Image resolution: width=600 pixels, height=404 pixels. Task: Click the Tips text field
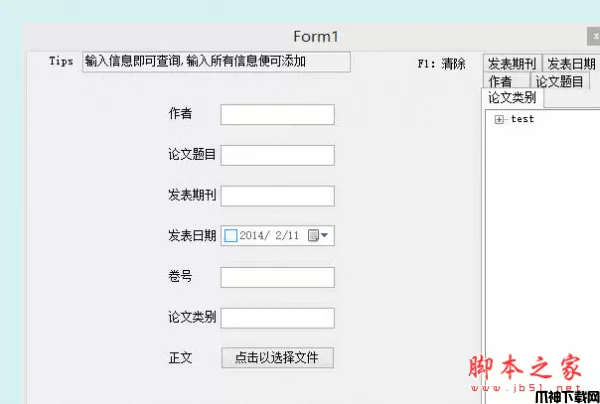tap(216, 61)
